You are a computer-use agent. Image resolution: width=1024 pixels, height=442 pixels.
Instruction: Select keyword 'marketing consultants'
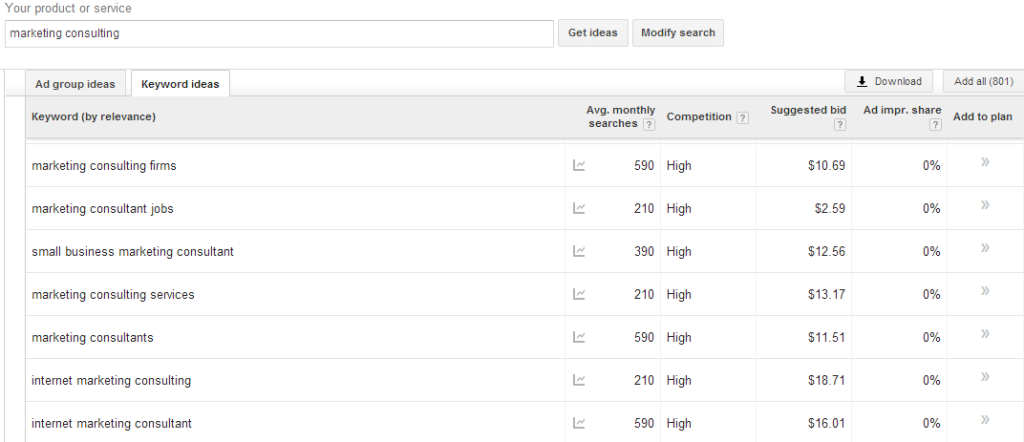coord(93,338)
